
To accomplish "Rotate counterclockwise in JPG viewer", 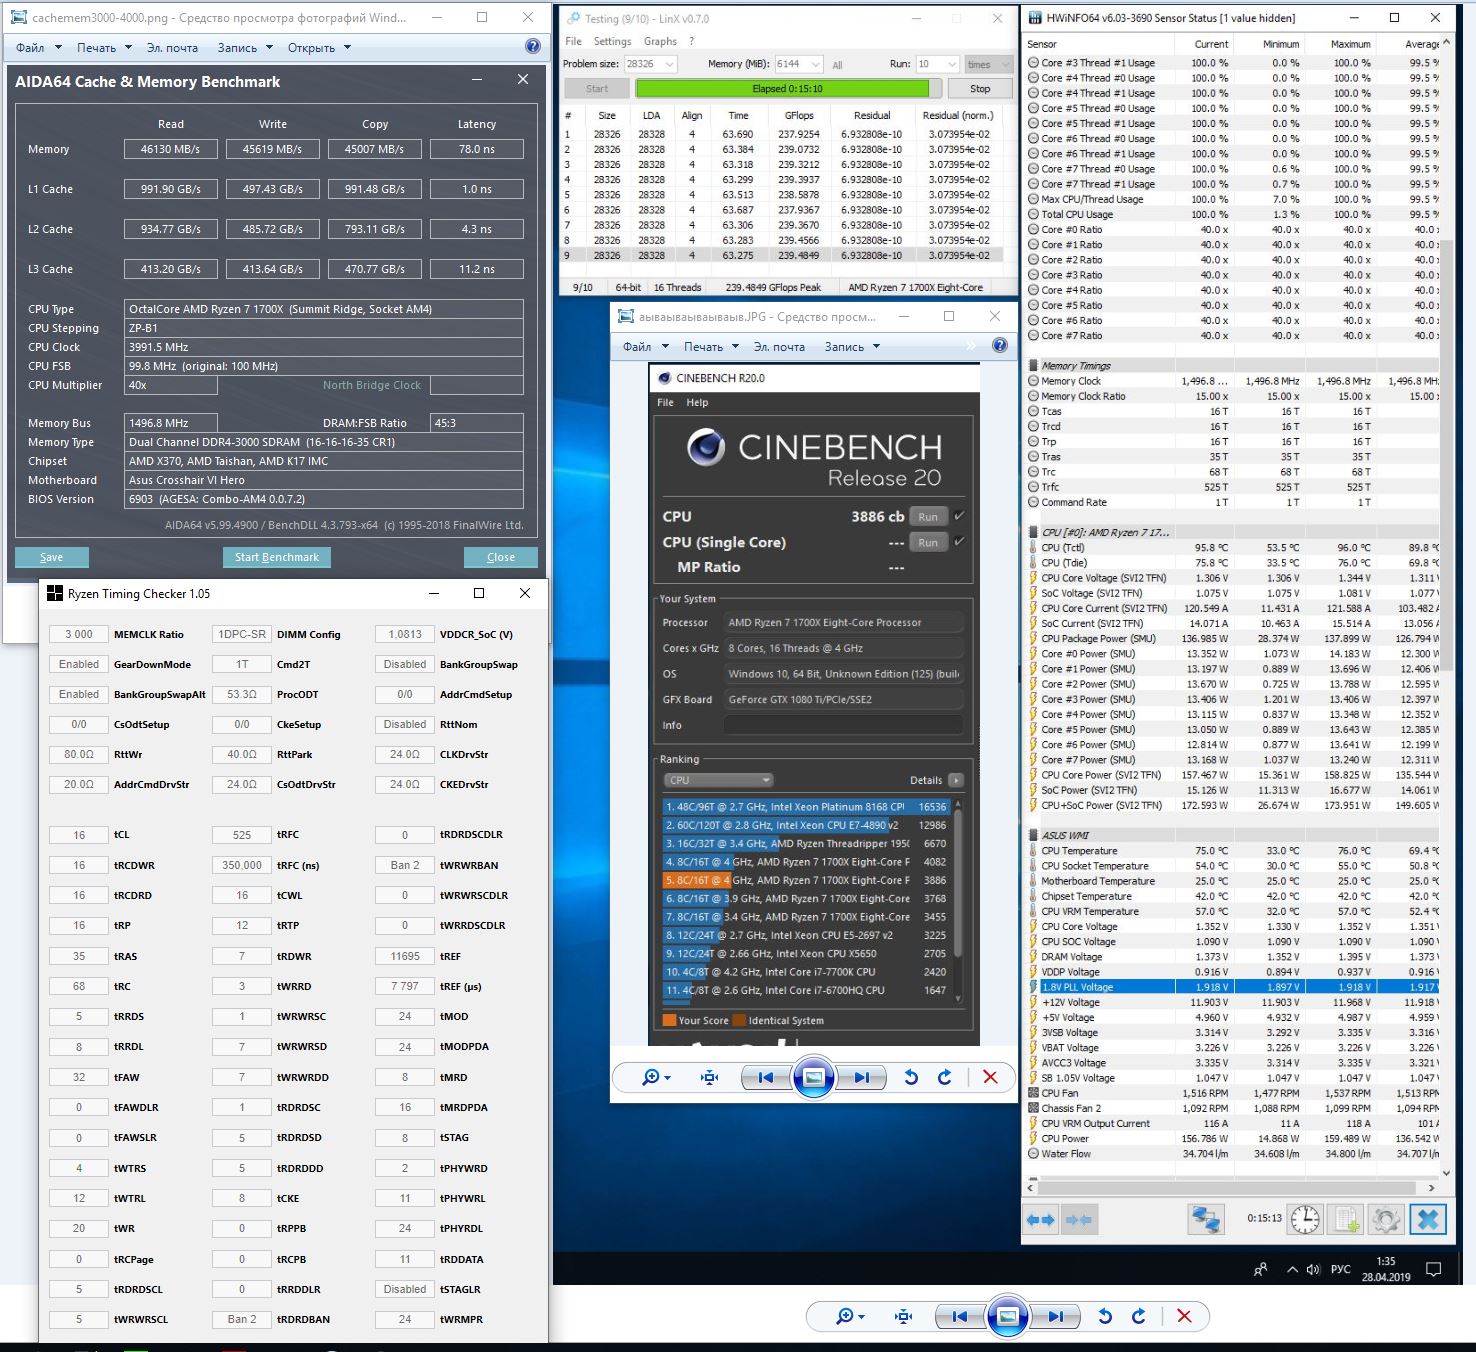I will 911,1077.
